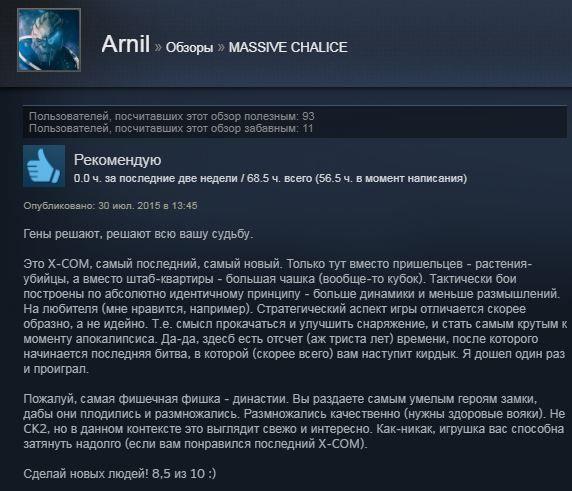
Task: Select the blue thumbs-up recommendation icon
Action: click(x=44, y=166)
